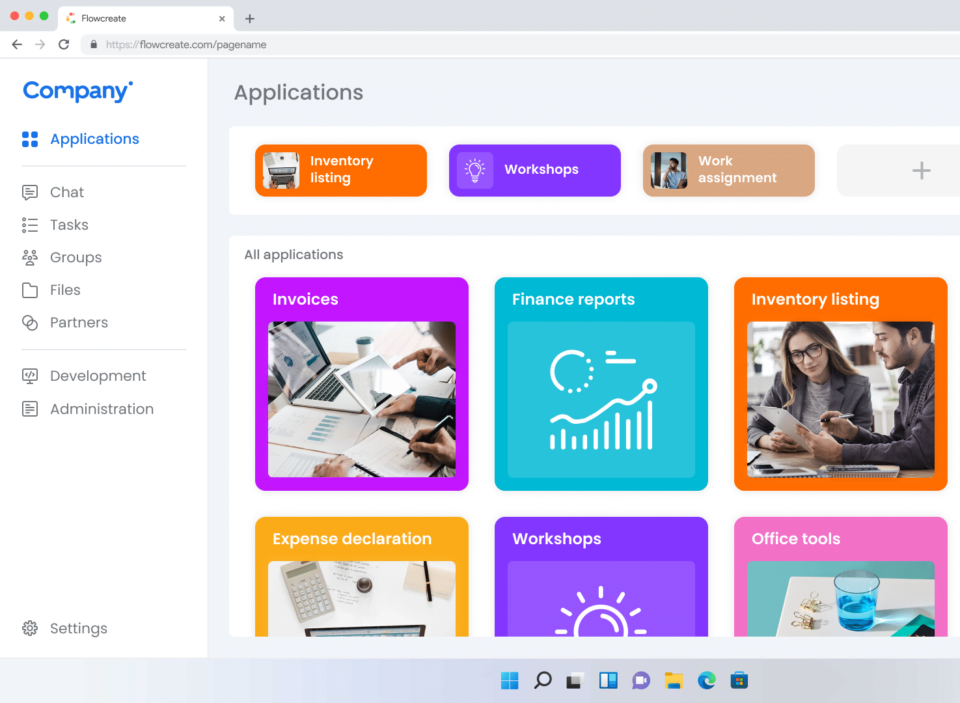Select the Files folder icon
This screenshot has width=960, height=703.
click(30, 290)
